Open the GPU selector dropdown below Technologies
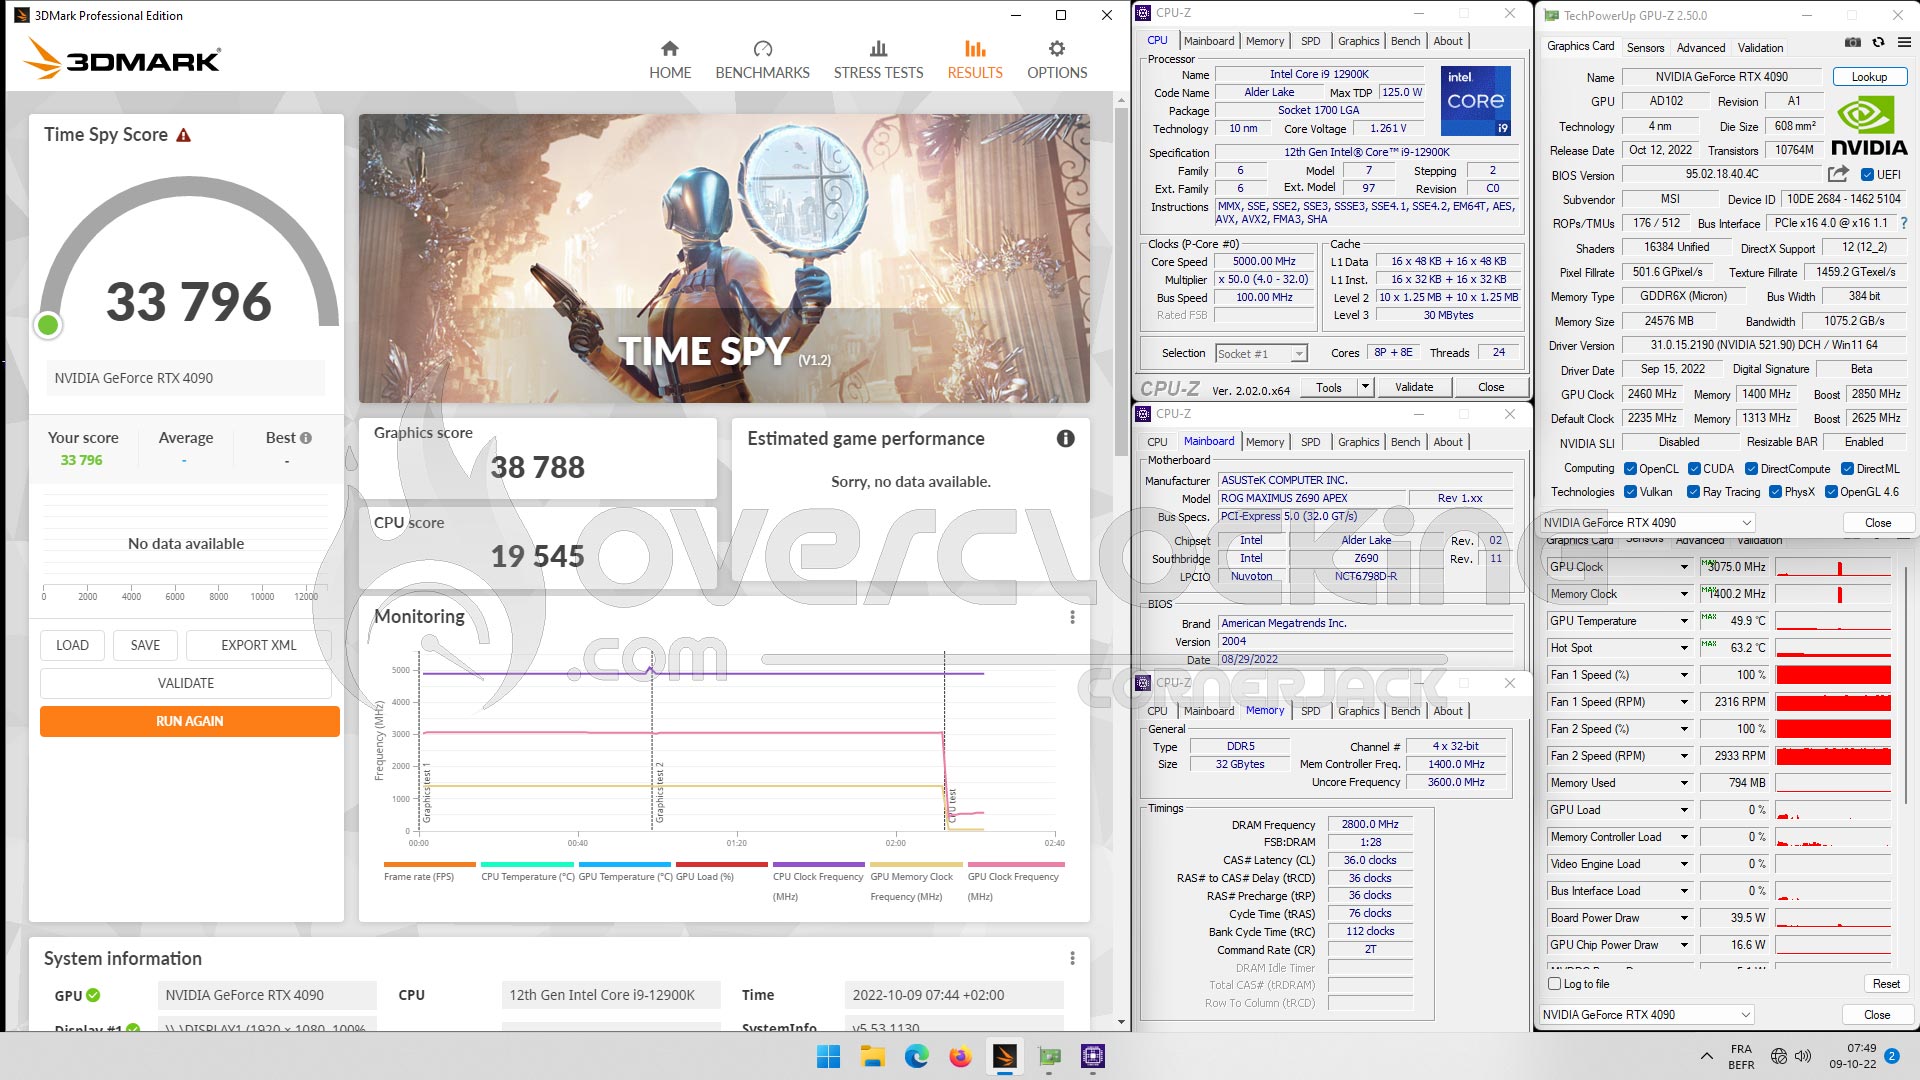Image resolution: width=1920 pixels, height=1080 pixels. pos(1647,523)
